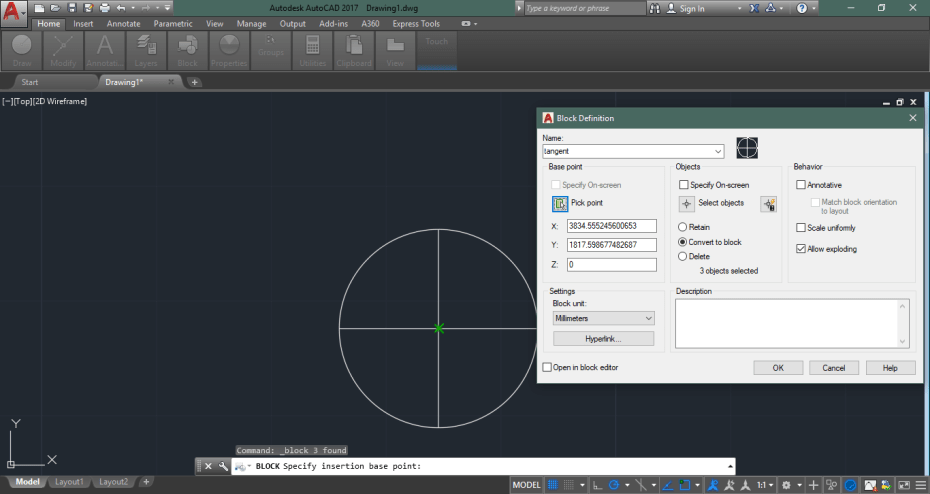Image resolution: width=930 pixels, height=494 pixels.
Task: Open Quick Select next to Select objects
Action: [768, 204]
